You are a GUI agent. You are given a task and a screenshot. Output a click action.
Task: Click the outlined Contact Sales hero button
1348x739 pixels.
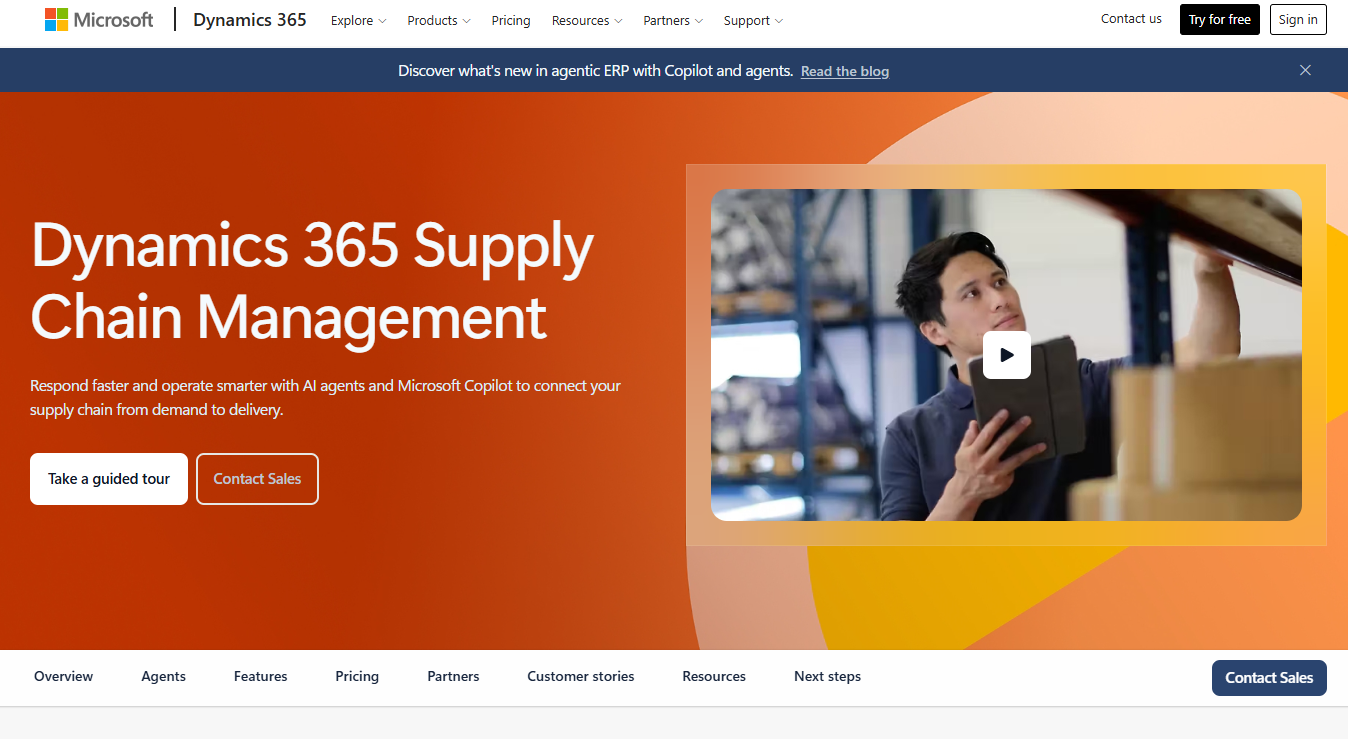point(257,479)
